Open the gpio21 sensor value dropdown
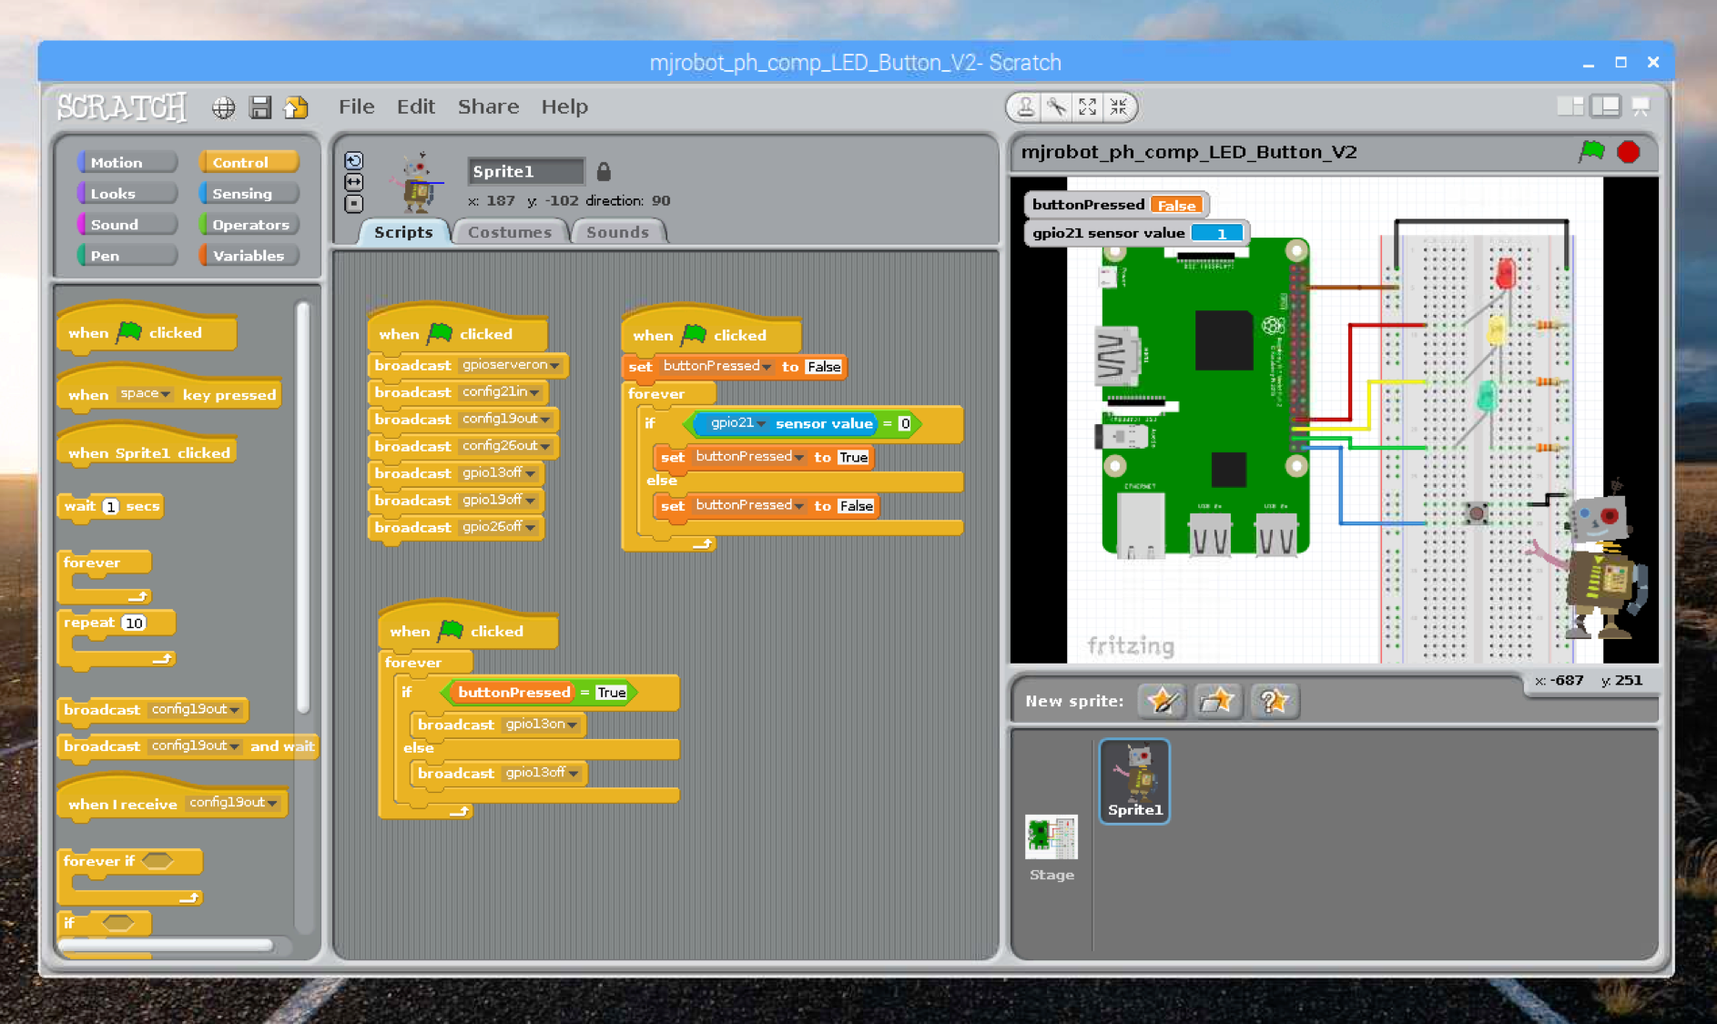This screenshot has height=1024, width=1717. 762,424
